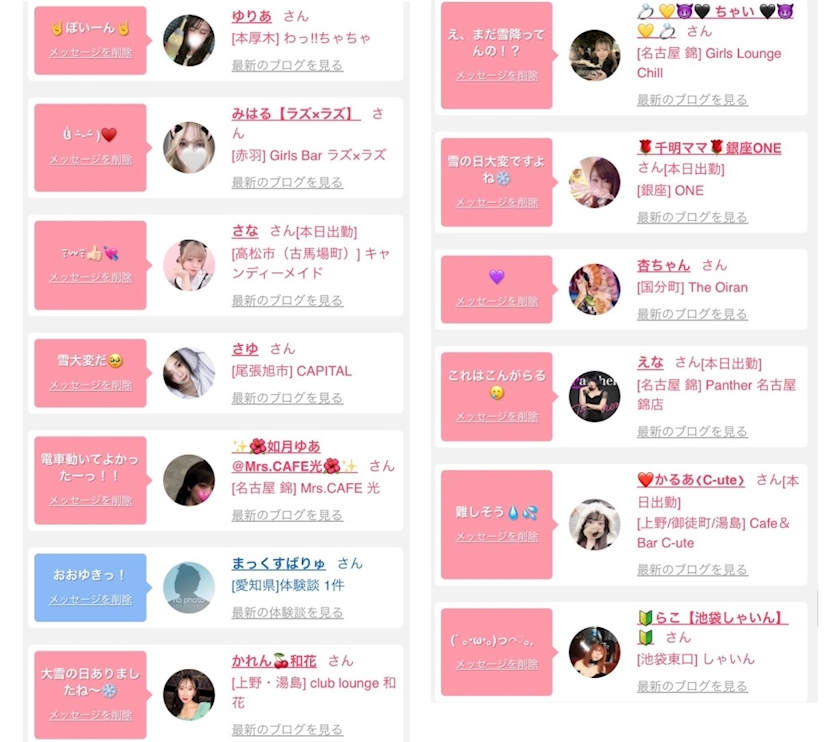Click 千明ママ 銀座ONE name link
840x742 pixels.
pyautogui.click(x=709, y=148)
